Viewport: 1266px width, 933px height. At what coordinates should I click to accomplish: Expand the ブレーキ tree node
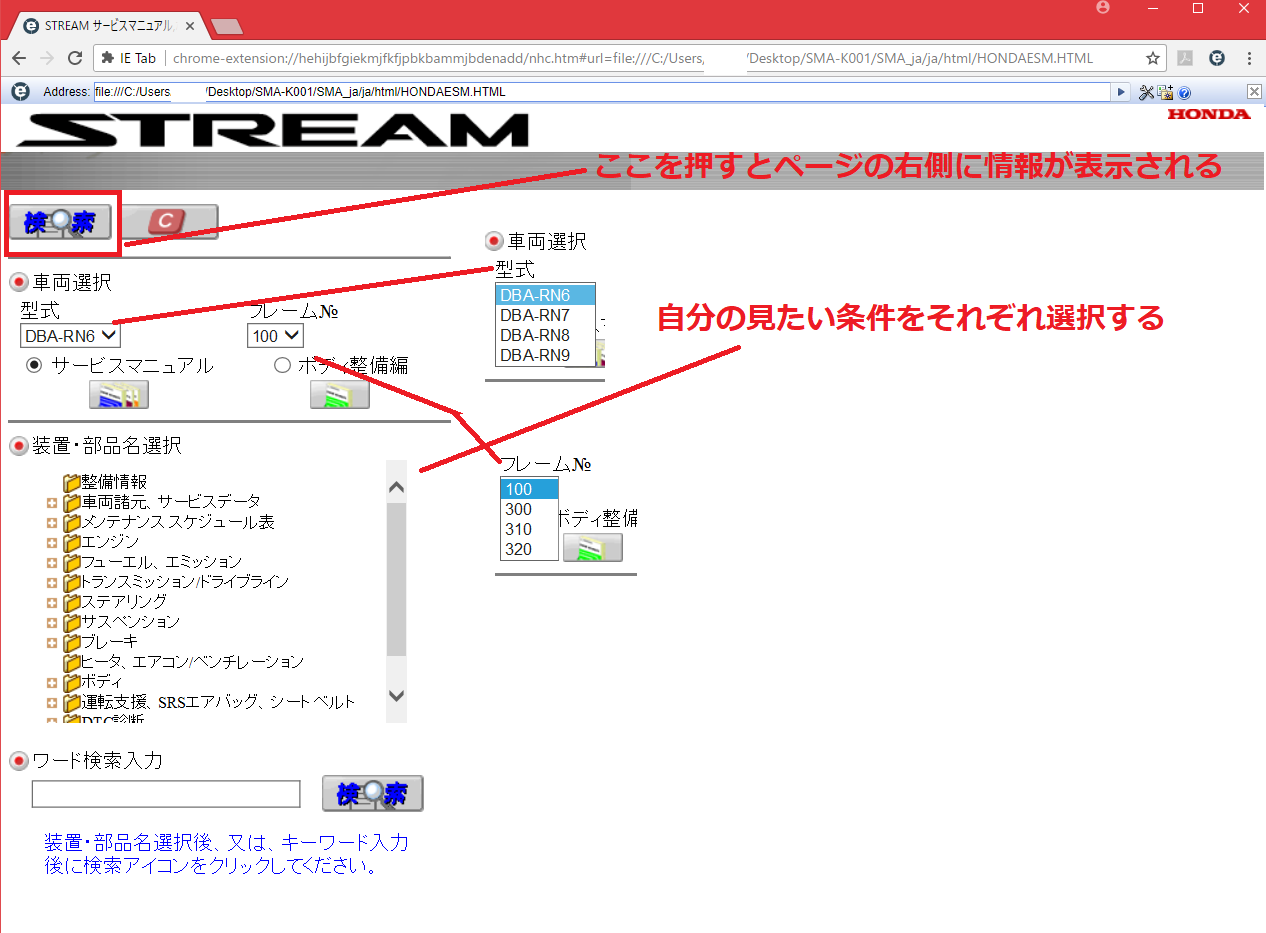(52, 642)
